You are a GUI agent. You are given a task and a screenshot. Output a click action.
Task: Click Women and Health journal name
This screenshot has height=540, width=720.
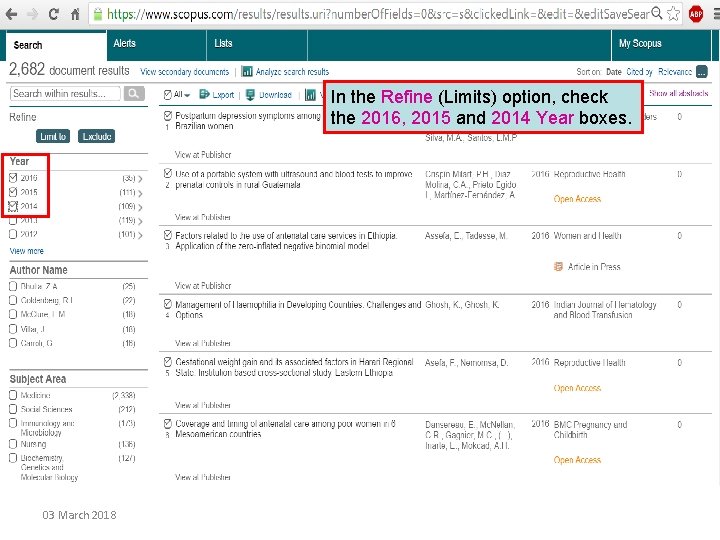587,236
